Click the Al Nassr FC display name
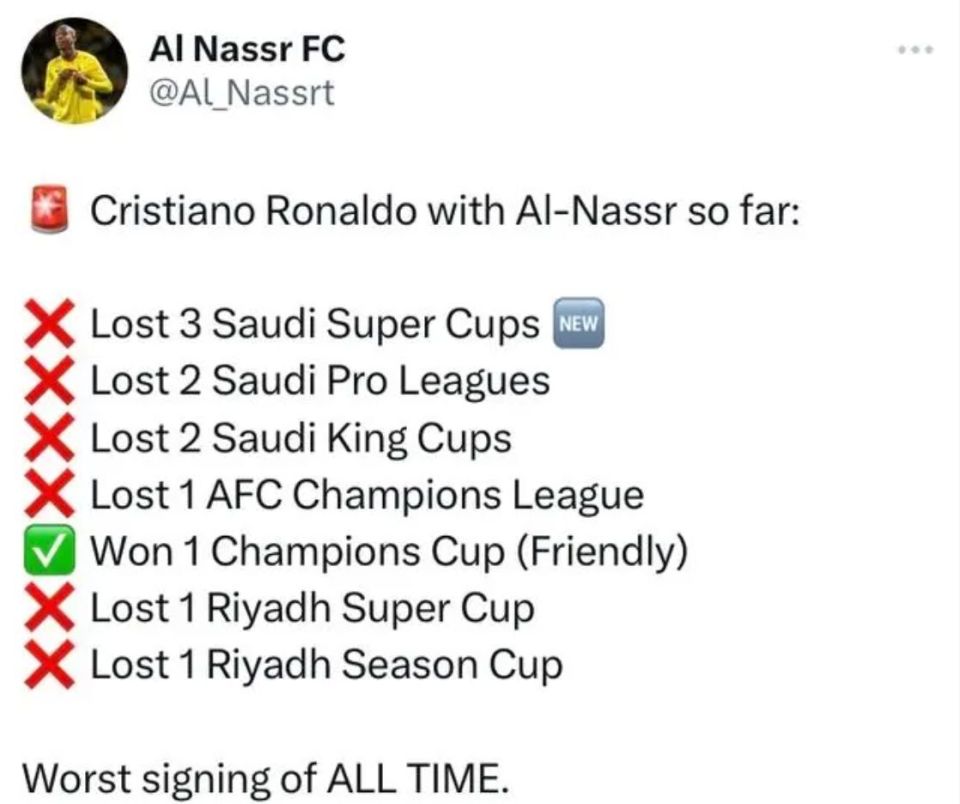The image size is (960, 804). [x=247, y=49]
